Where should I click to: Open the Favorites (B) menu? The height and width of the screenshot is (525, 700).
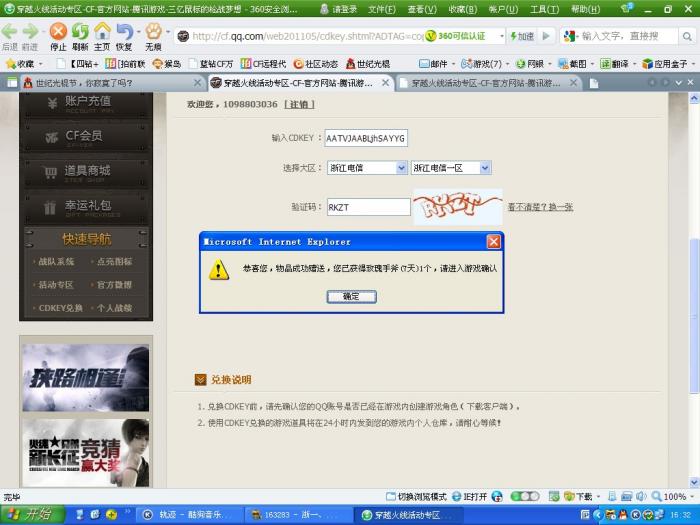[x=462, y=9]
